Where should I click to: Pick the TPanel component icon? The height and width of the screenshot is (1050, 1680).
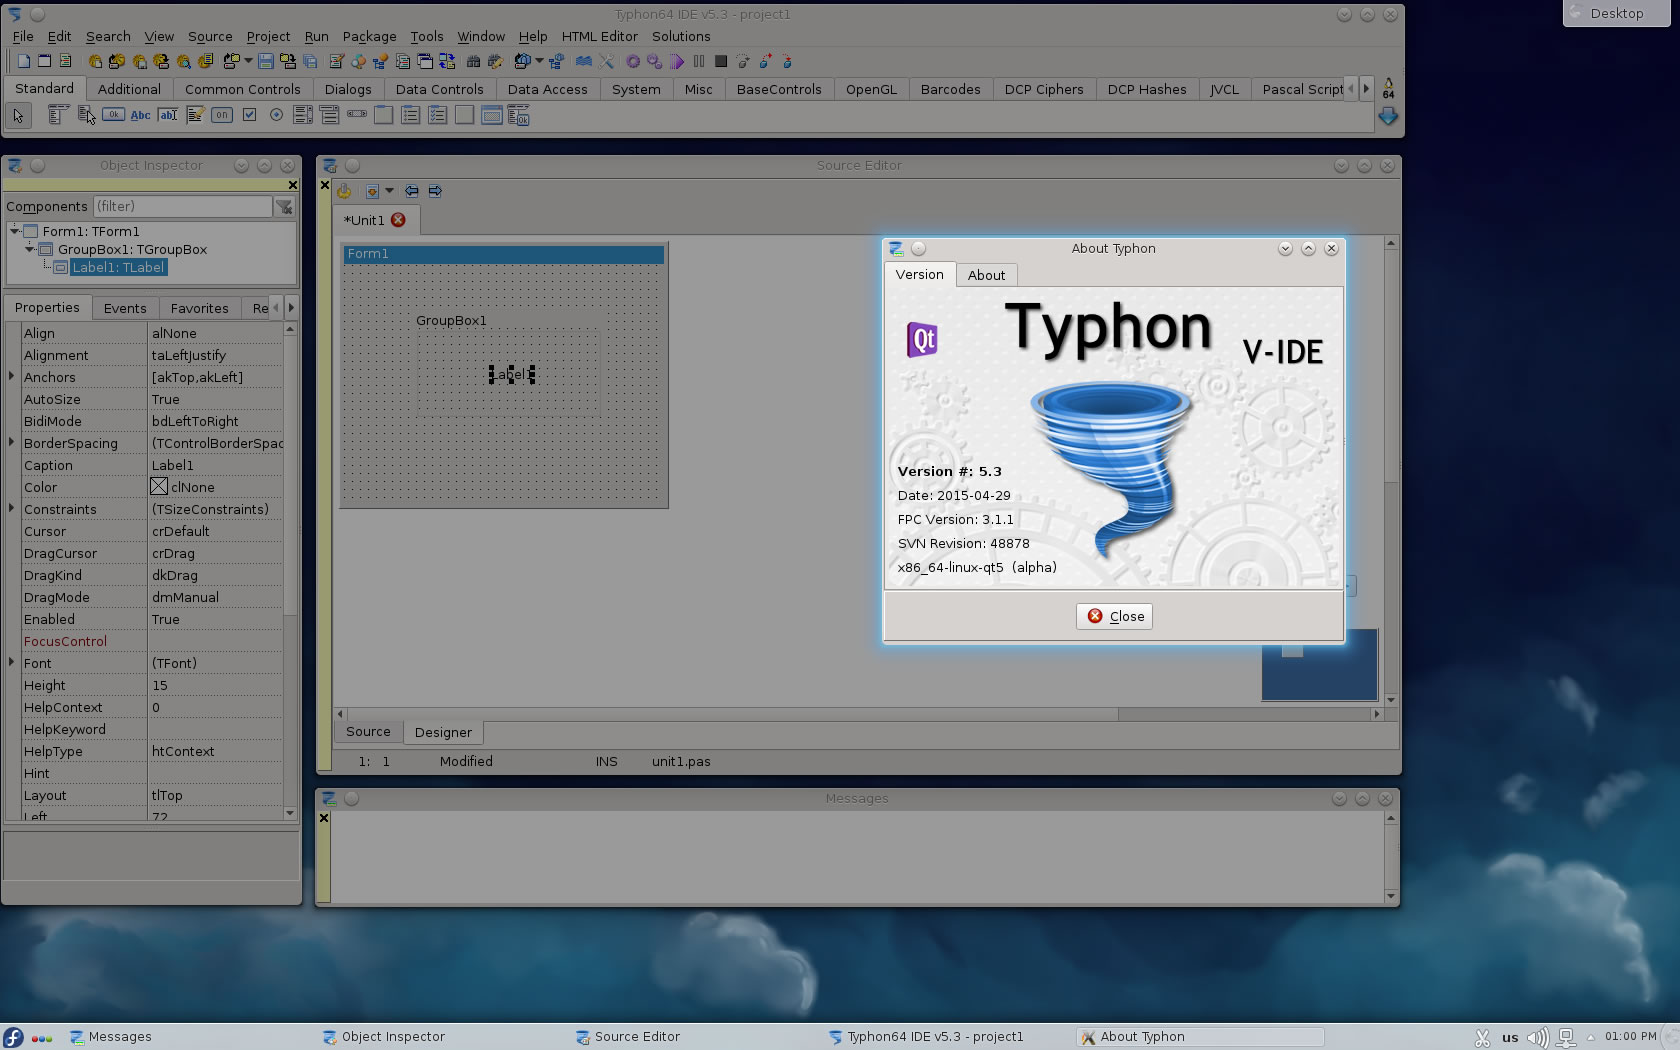(465, 115)
